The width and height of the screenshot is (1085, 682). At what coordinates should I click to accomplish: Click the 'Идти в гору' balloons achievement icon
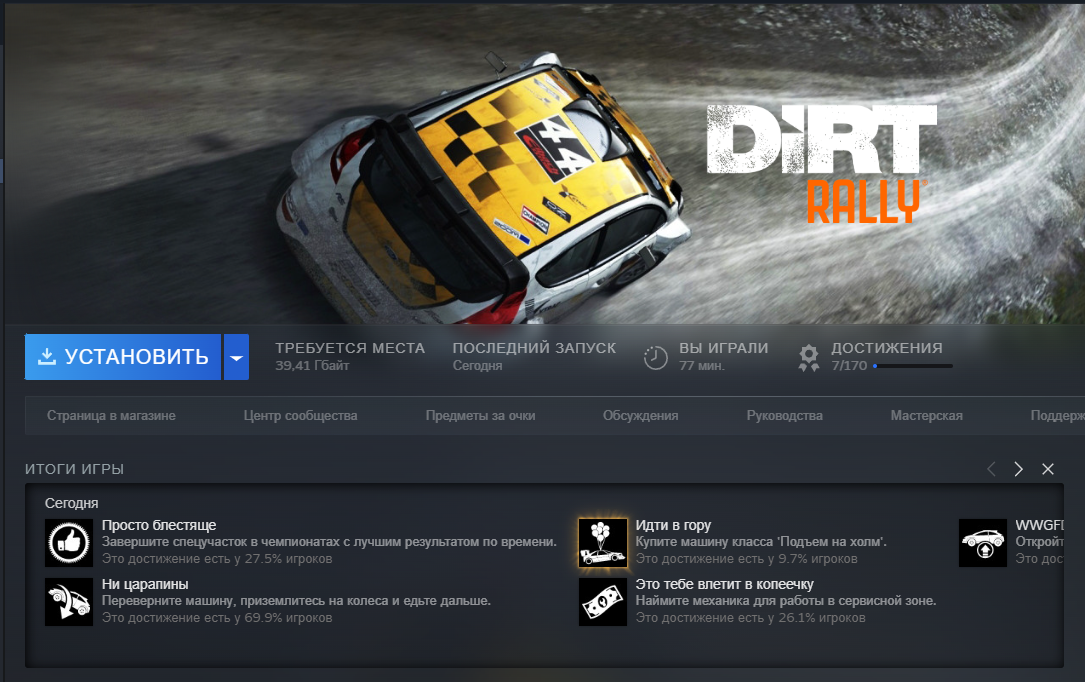click(603, 543)
